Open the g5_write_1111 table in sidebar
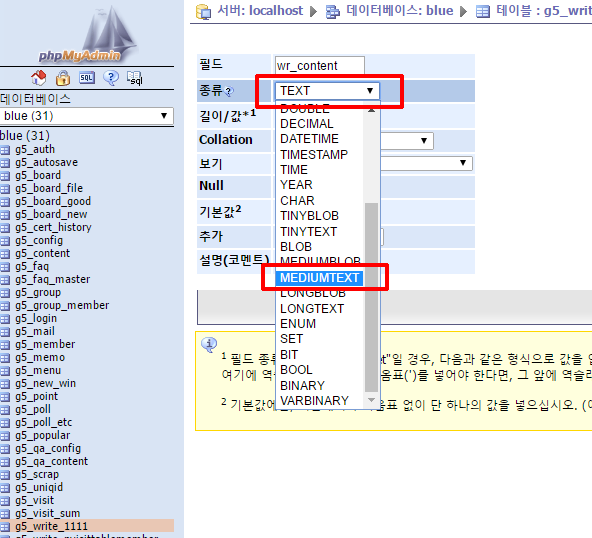The height and width of the screenshot is (538, 592). click(51, 526)
